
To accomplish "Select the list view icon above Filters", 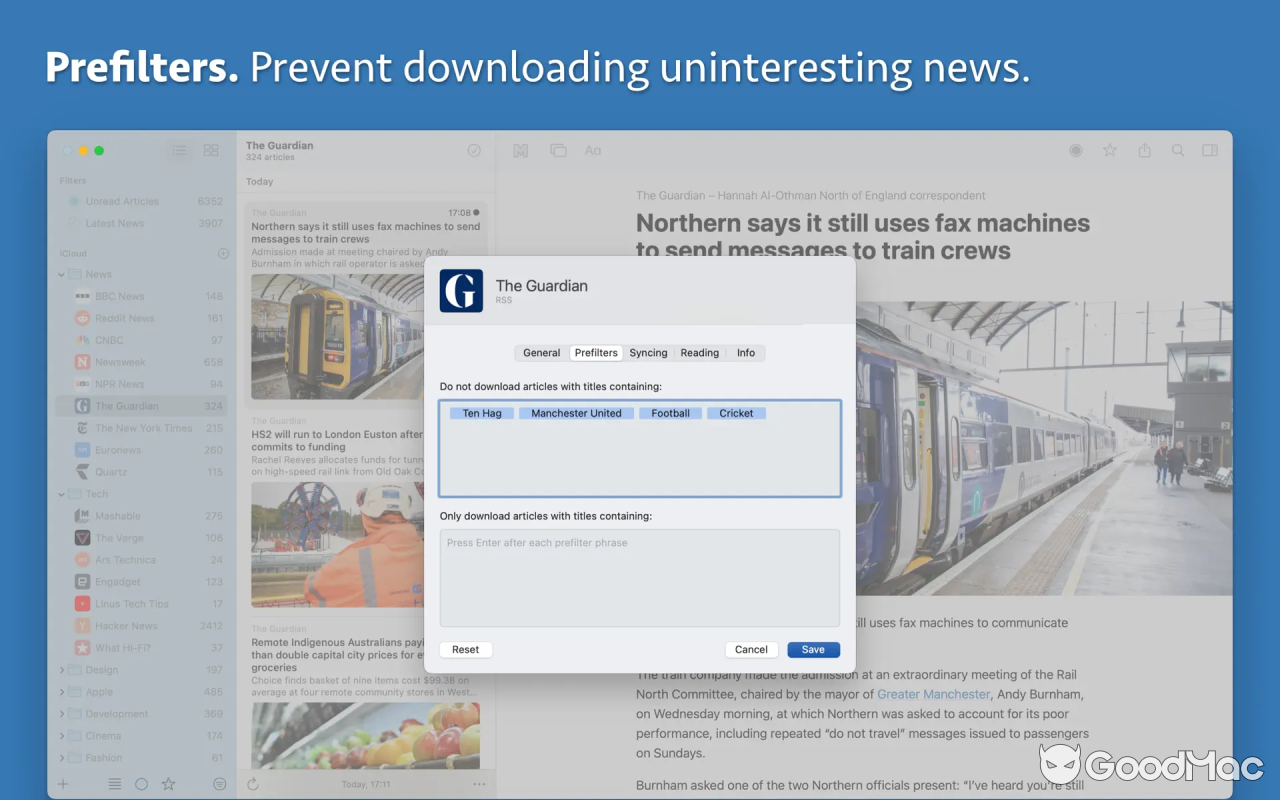I will [179, 150].
